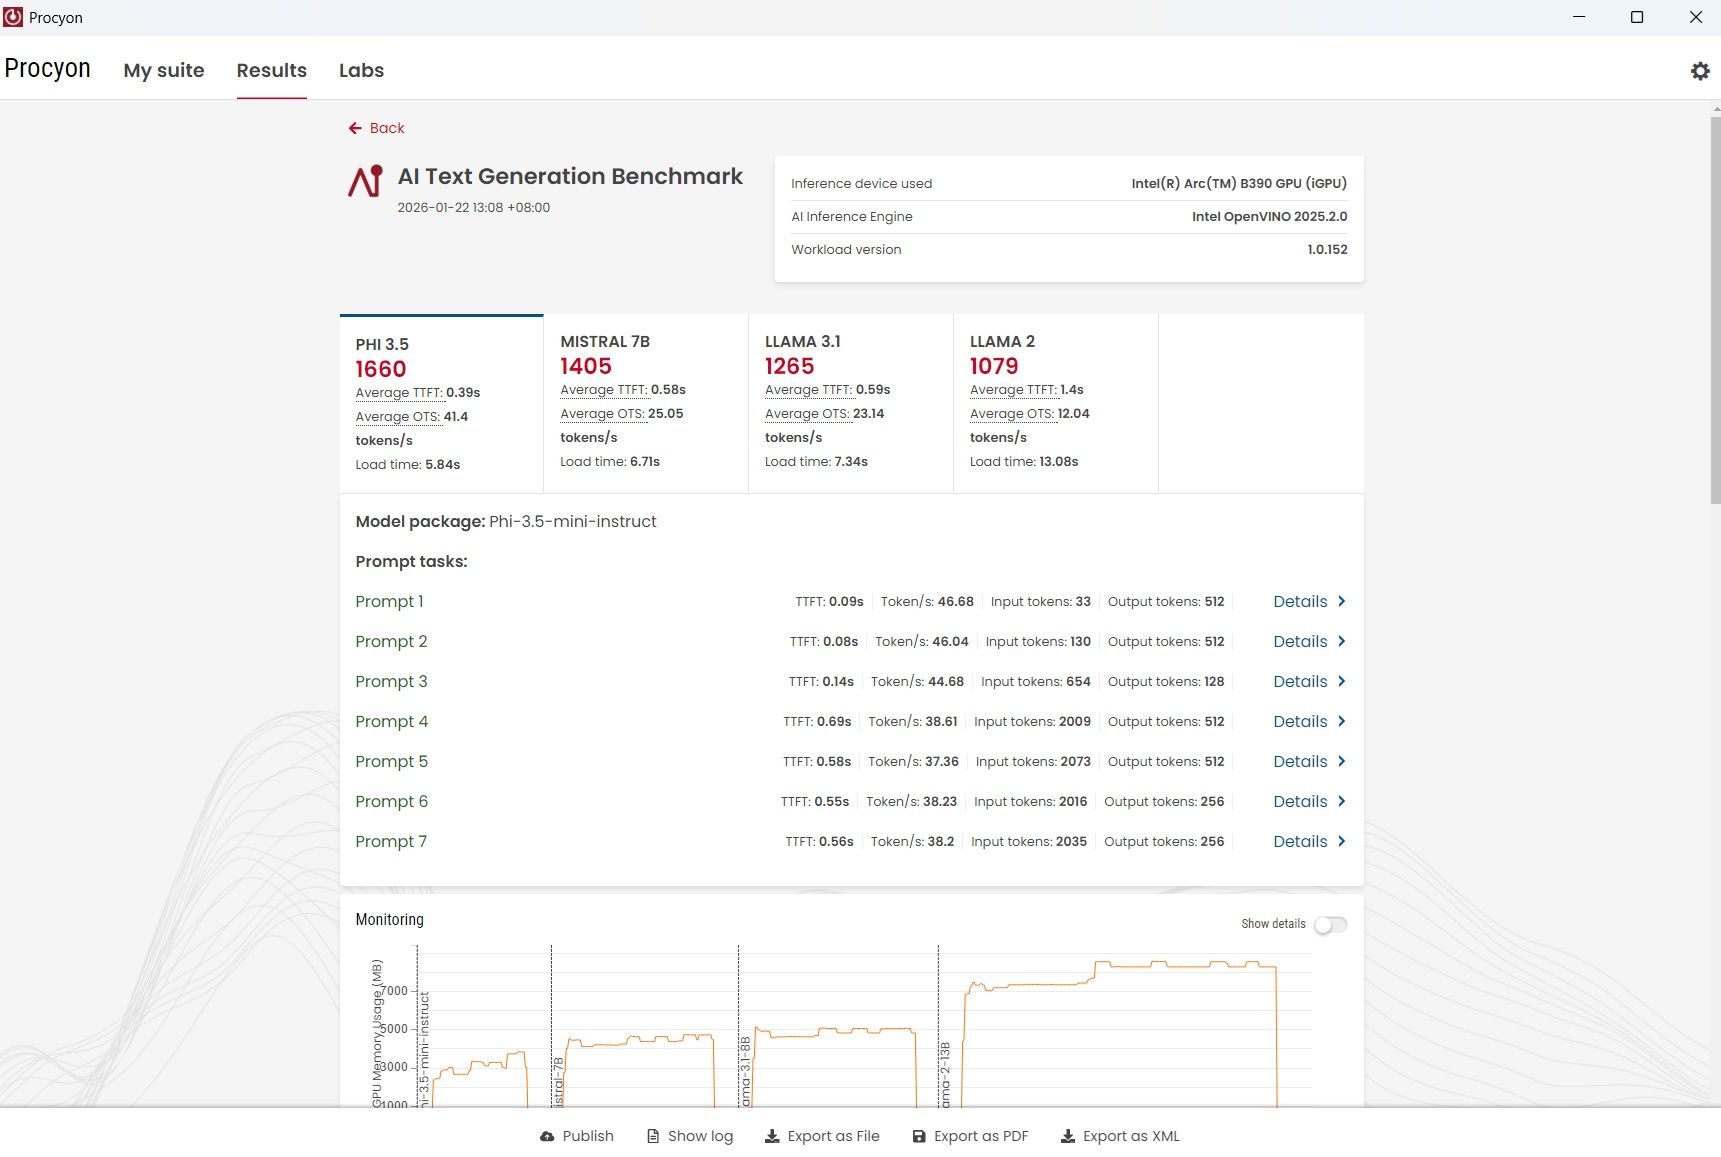
Task: Expand Prompt 7 details chevron
Action: [1341, 841]
